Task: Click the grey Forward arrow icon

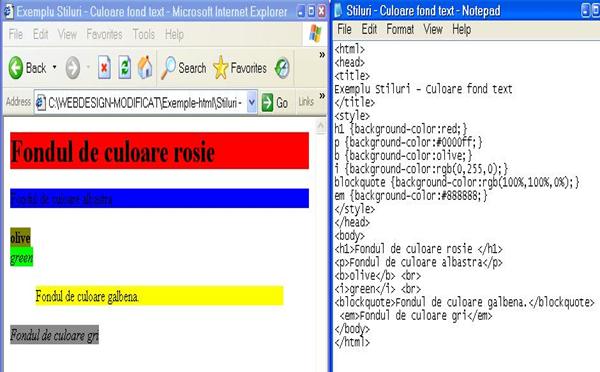Action: point(73,68)
